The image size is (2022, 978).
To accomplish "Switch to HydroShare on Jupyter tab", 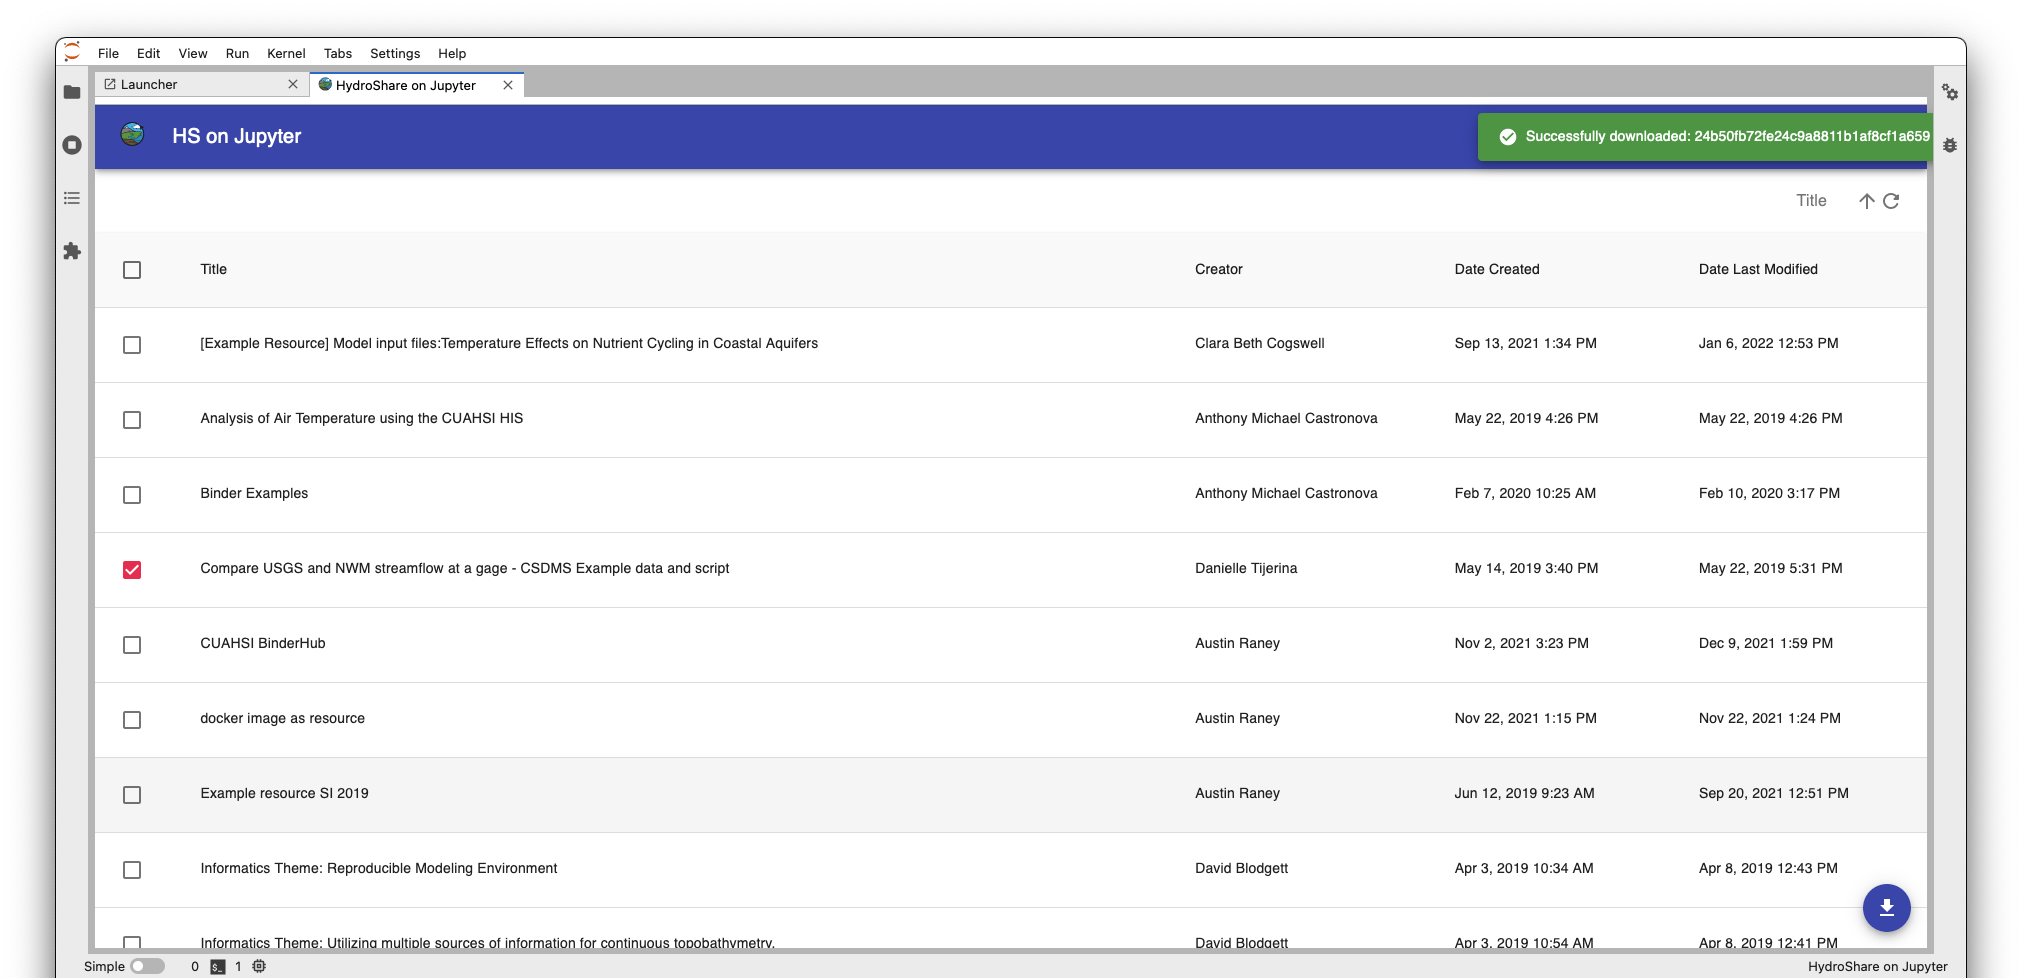I will 417,85.
